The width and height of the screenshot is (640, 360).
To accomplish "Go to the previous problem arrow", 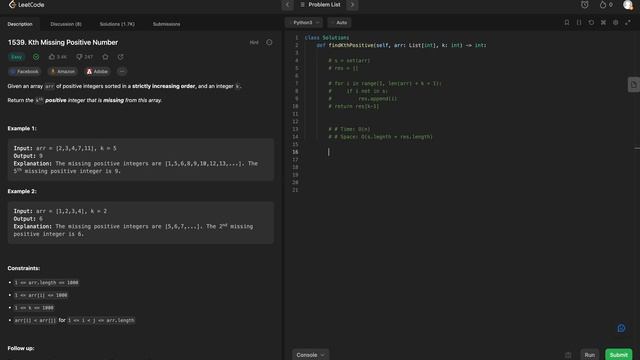I will [x=287, y=5].
